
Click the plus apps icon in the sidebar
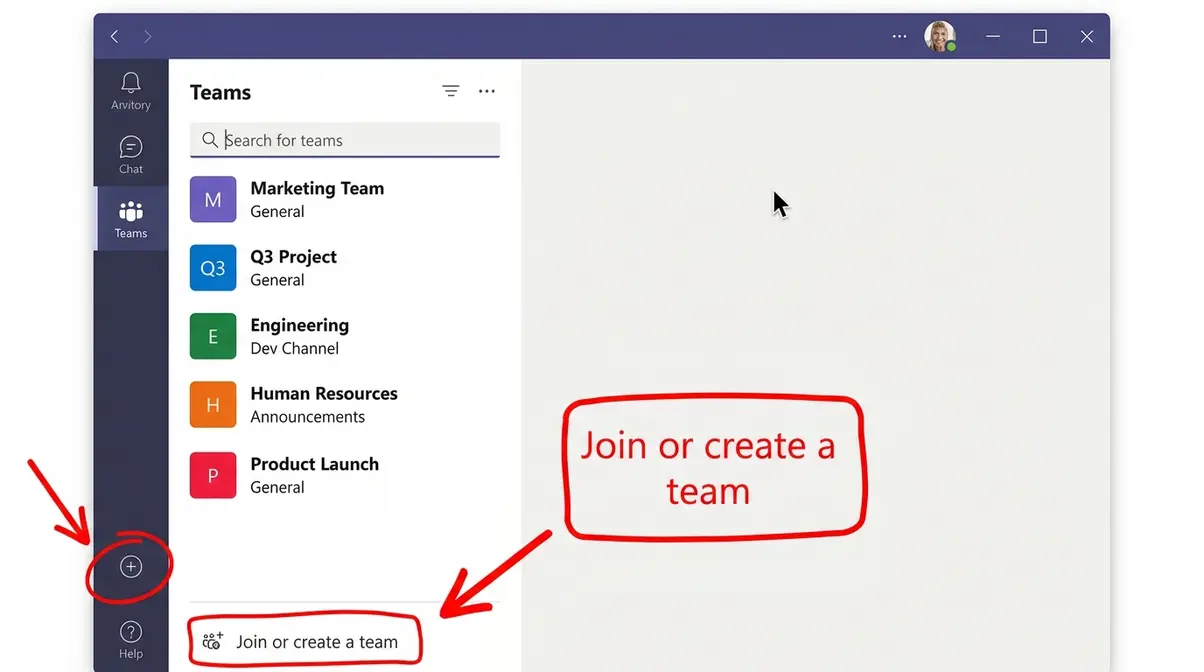[x=131, y=567]
